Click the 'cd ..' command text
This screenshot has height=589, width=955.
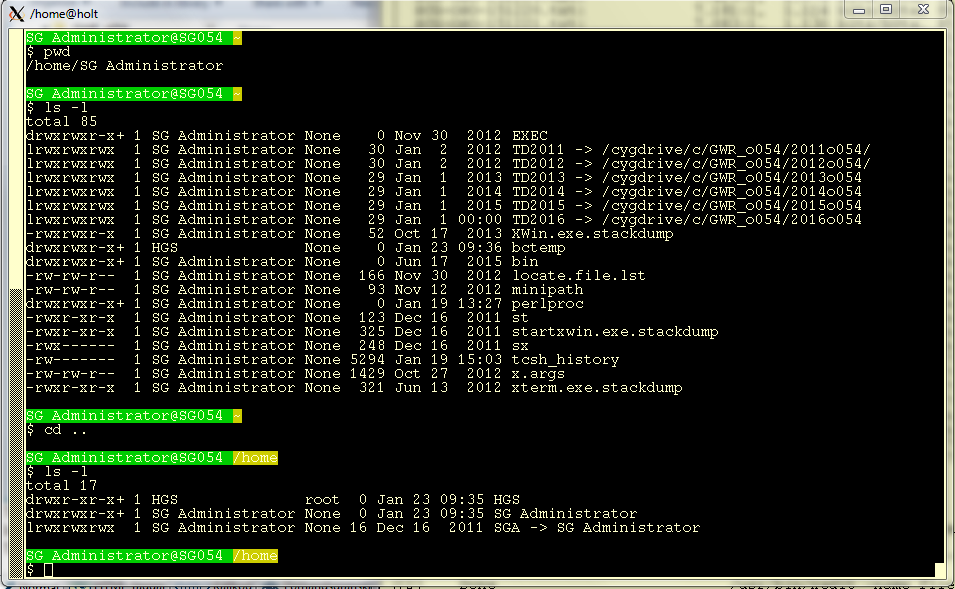click(65, 429)
